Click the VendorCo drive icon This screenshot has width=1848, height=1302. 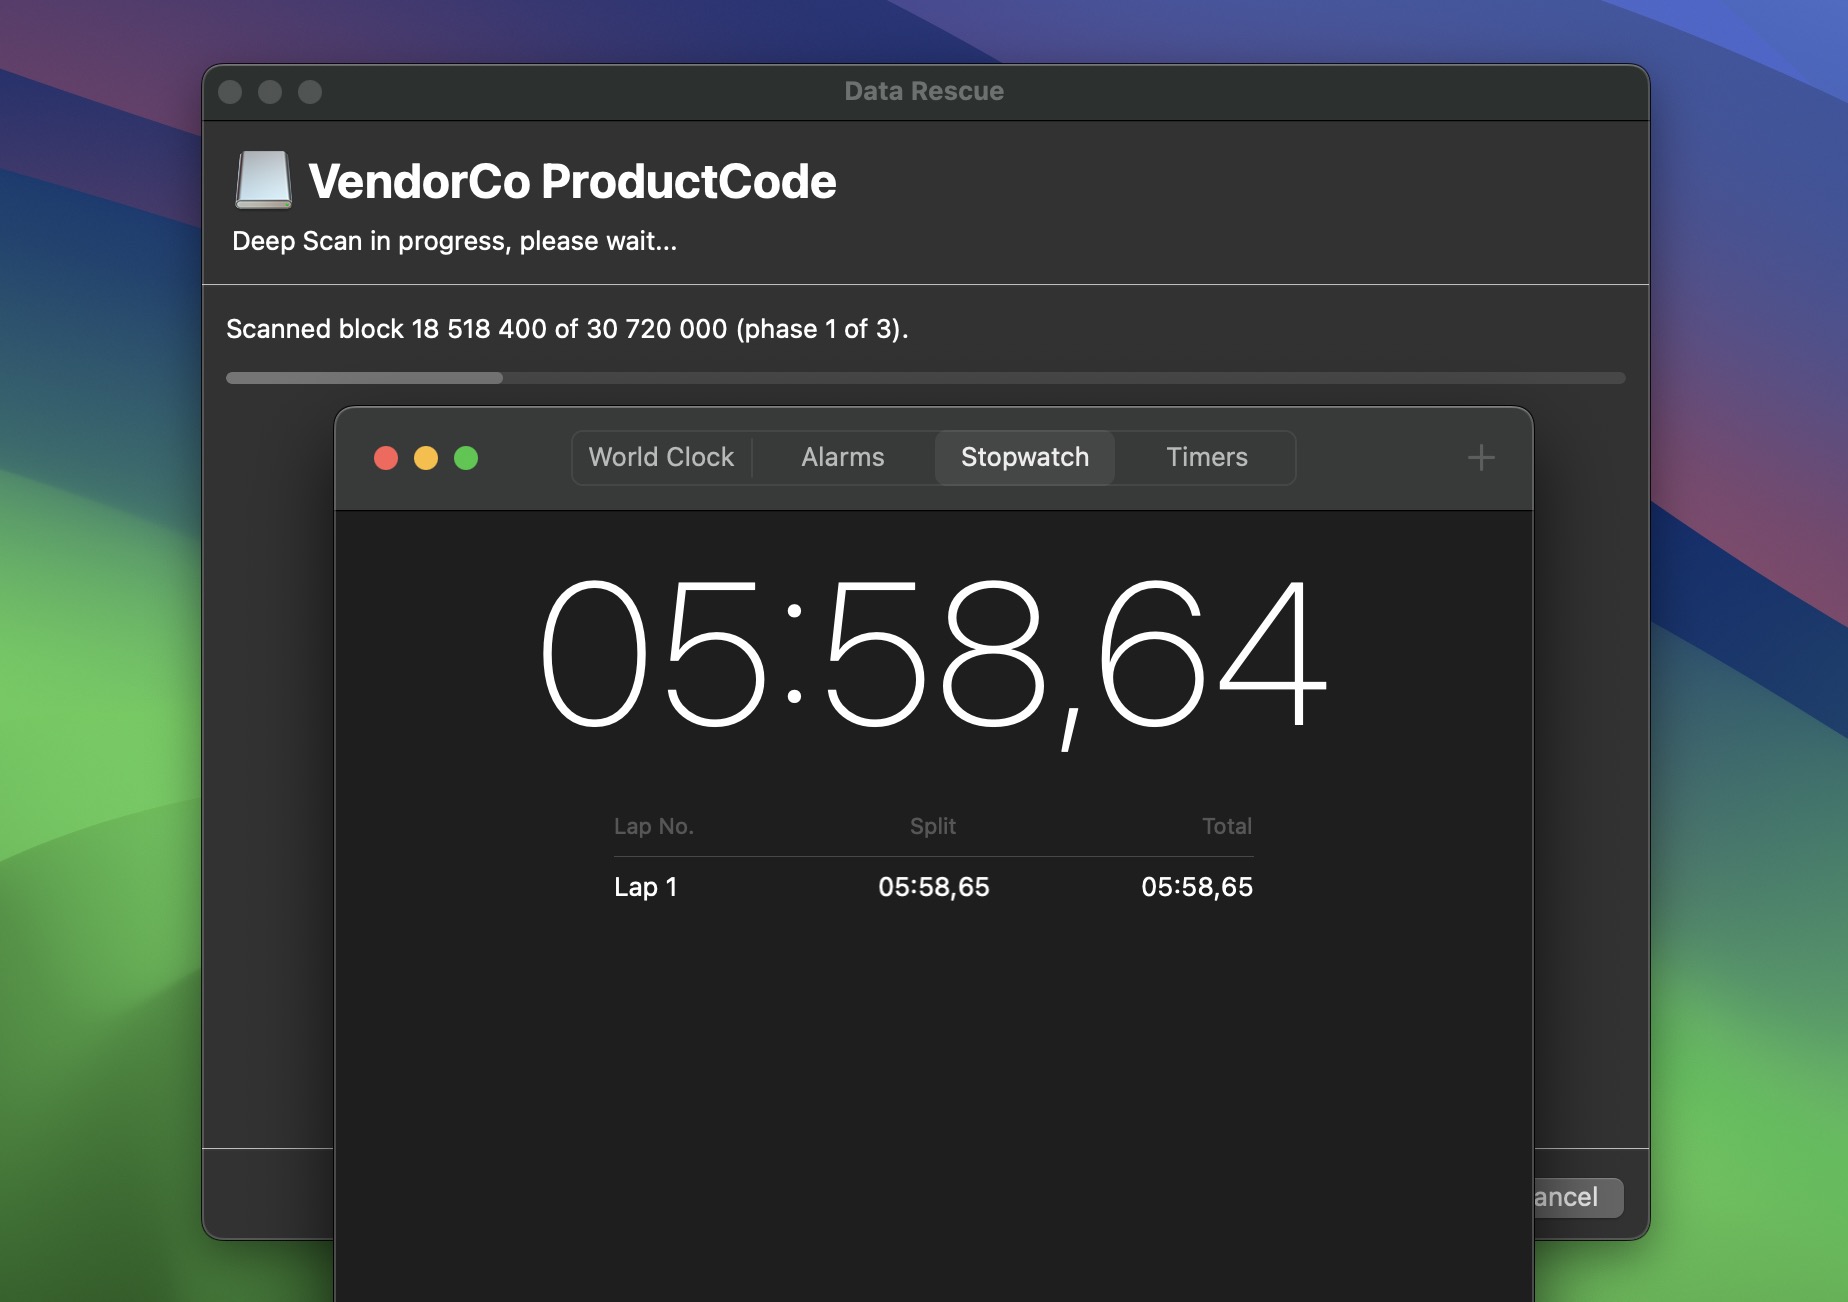[x=264, y=180]
